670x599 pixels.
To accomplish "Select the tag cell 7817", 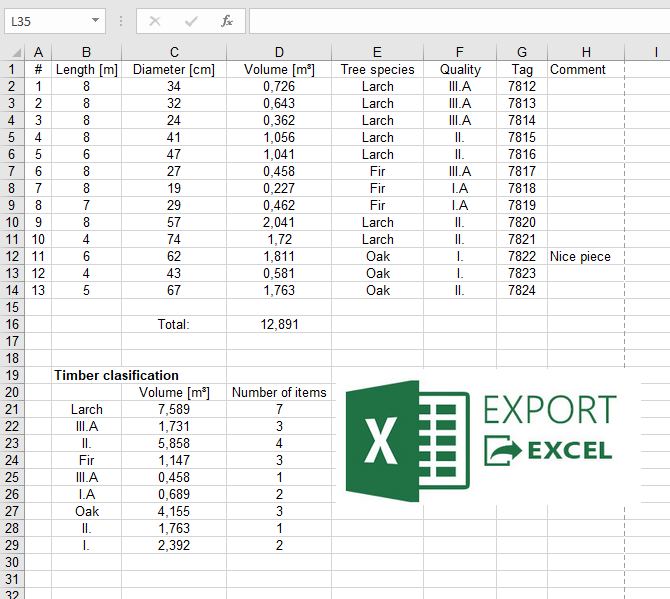I will point(522,171).
